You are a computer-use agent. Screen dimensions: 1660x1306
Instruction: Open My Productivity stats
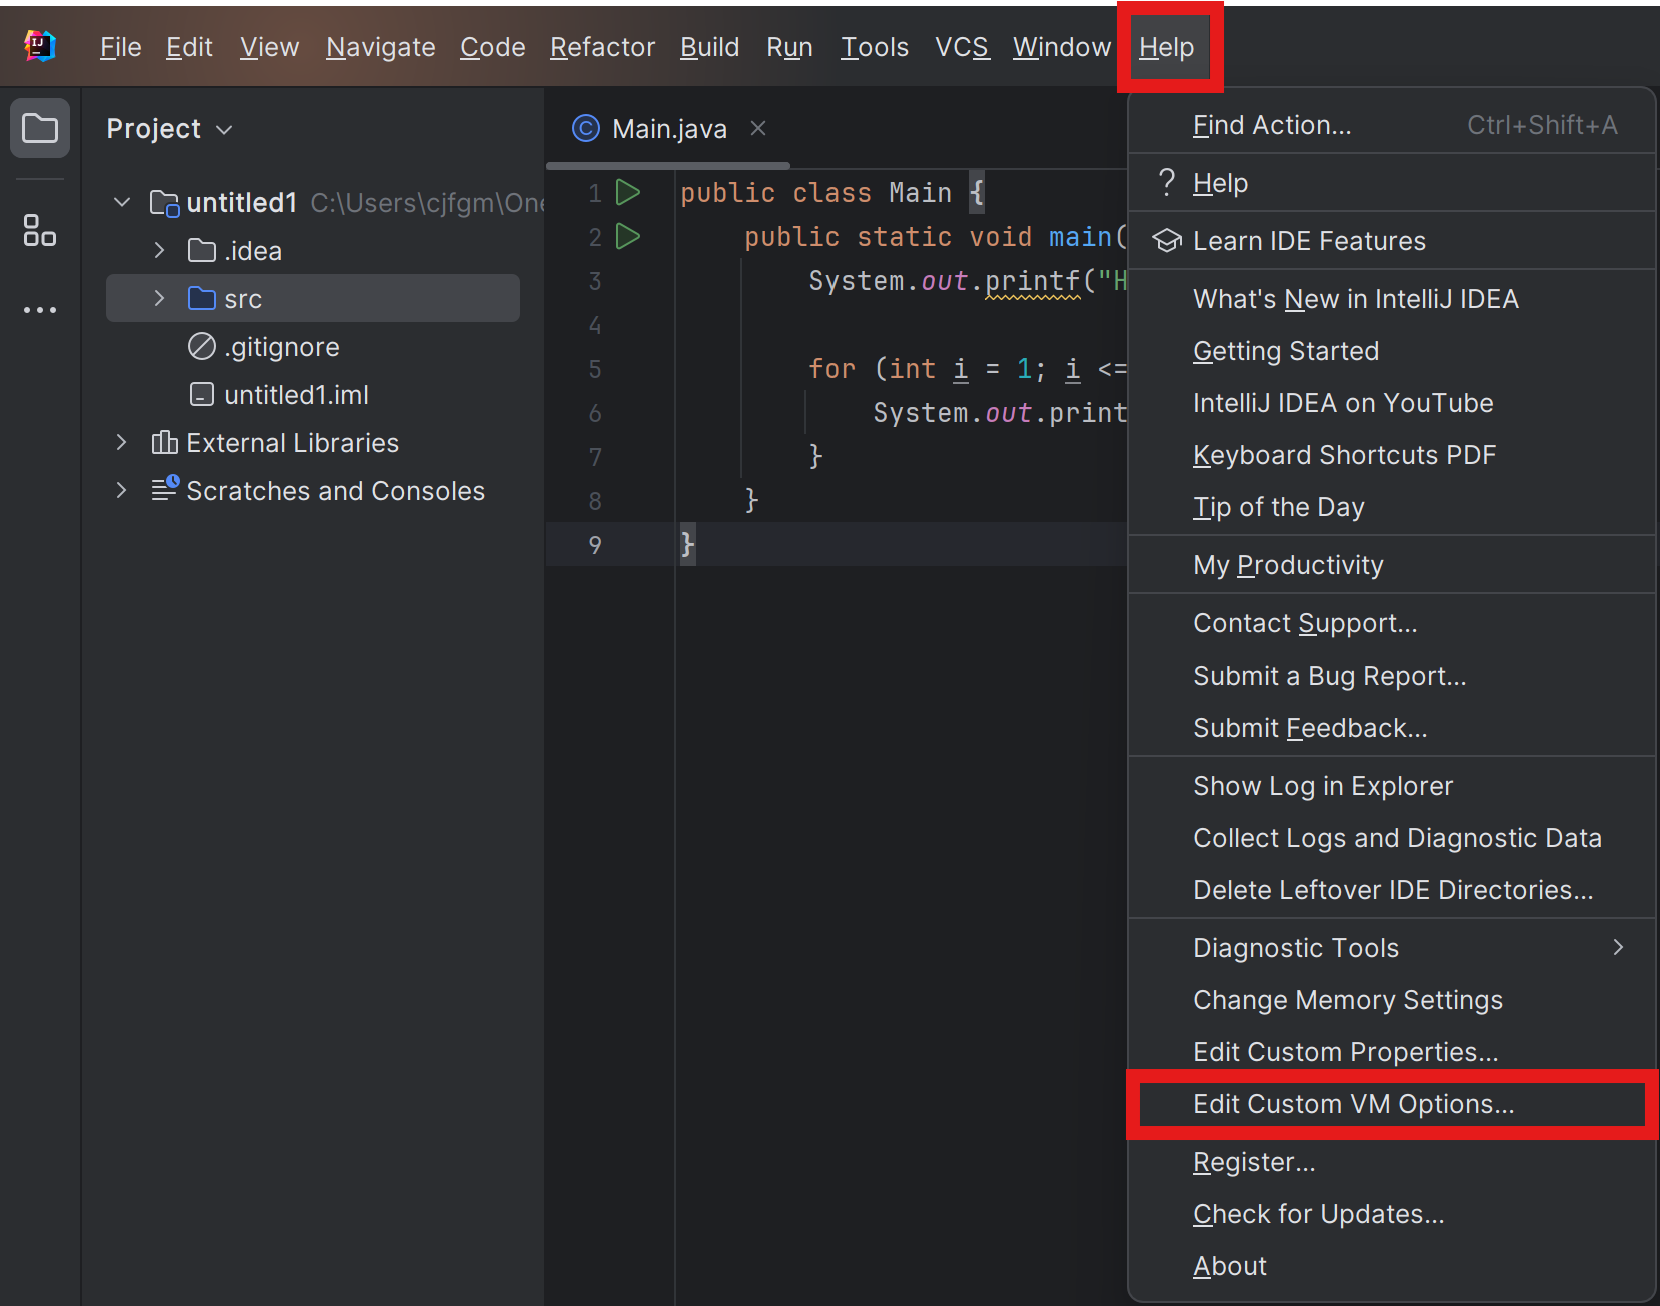(1392, 565)
